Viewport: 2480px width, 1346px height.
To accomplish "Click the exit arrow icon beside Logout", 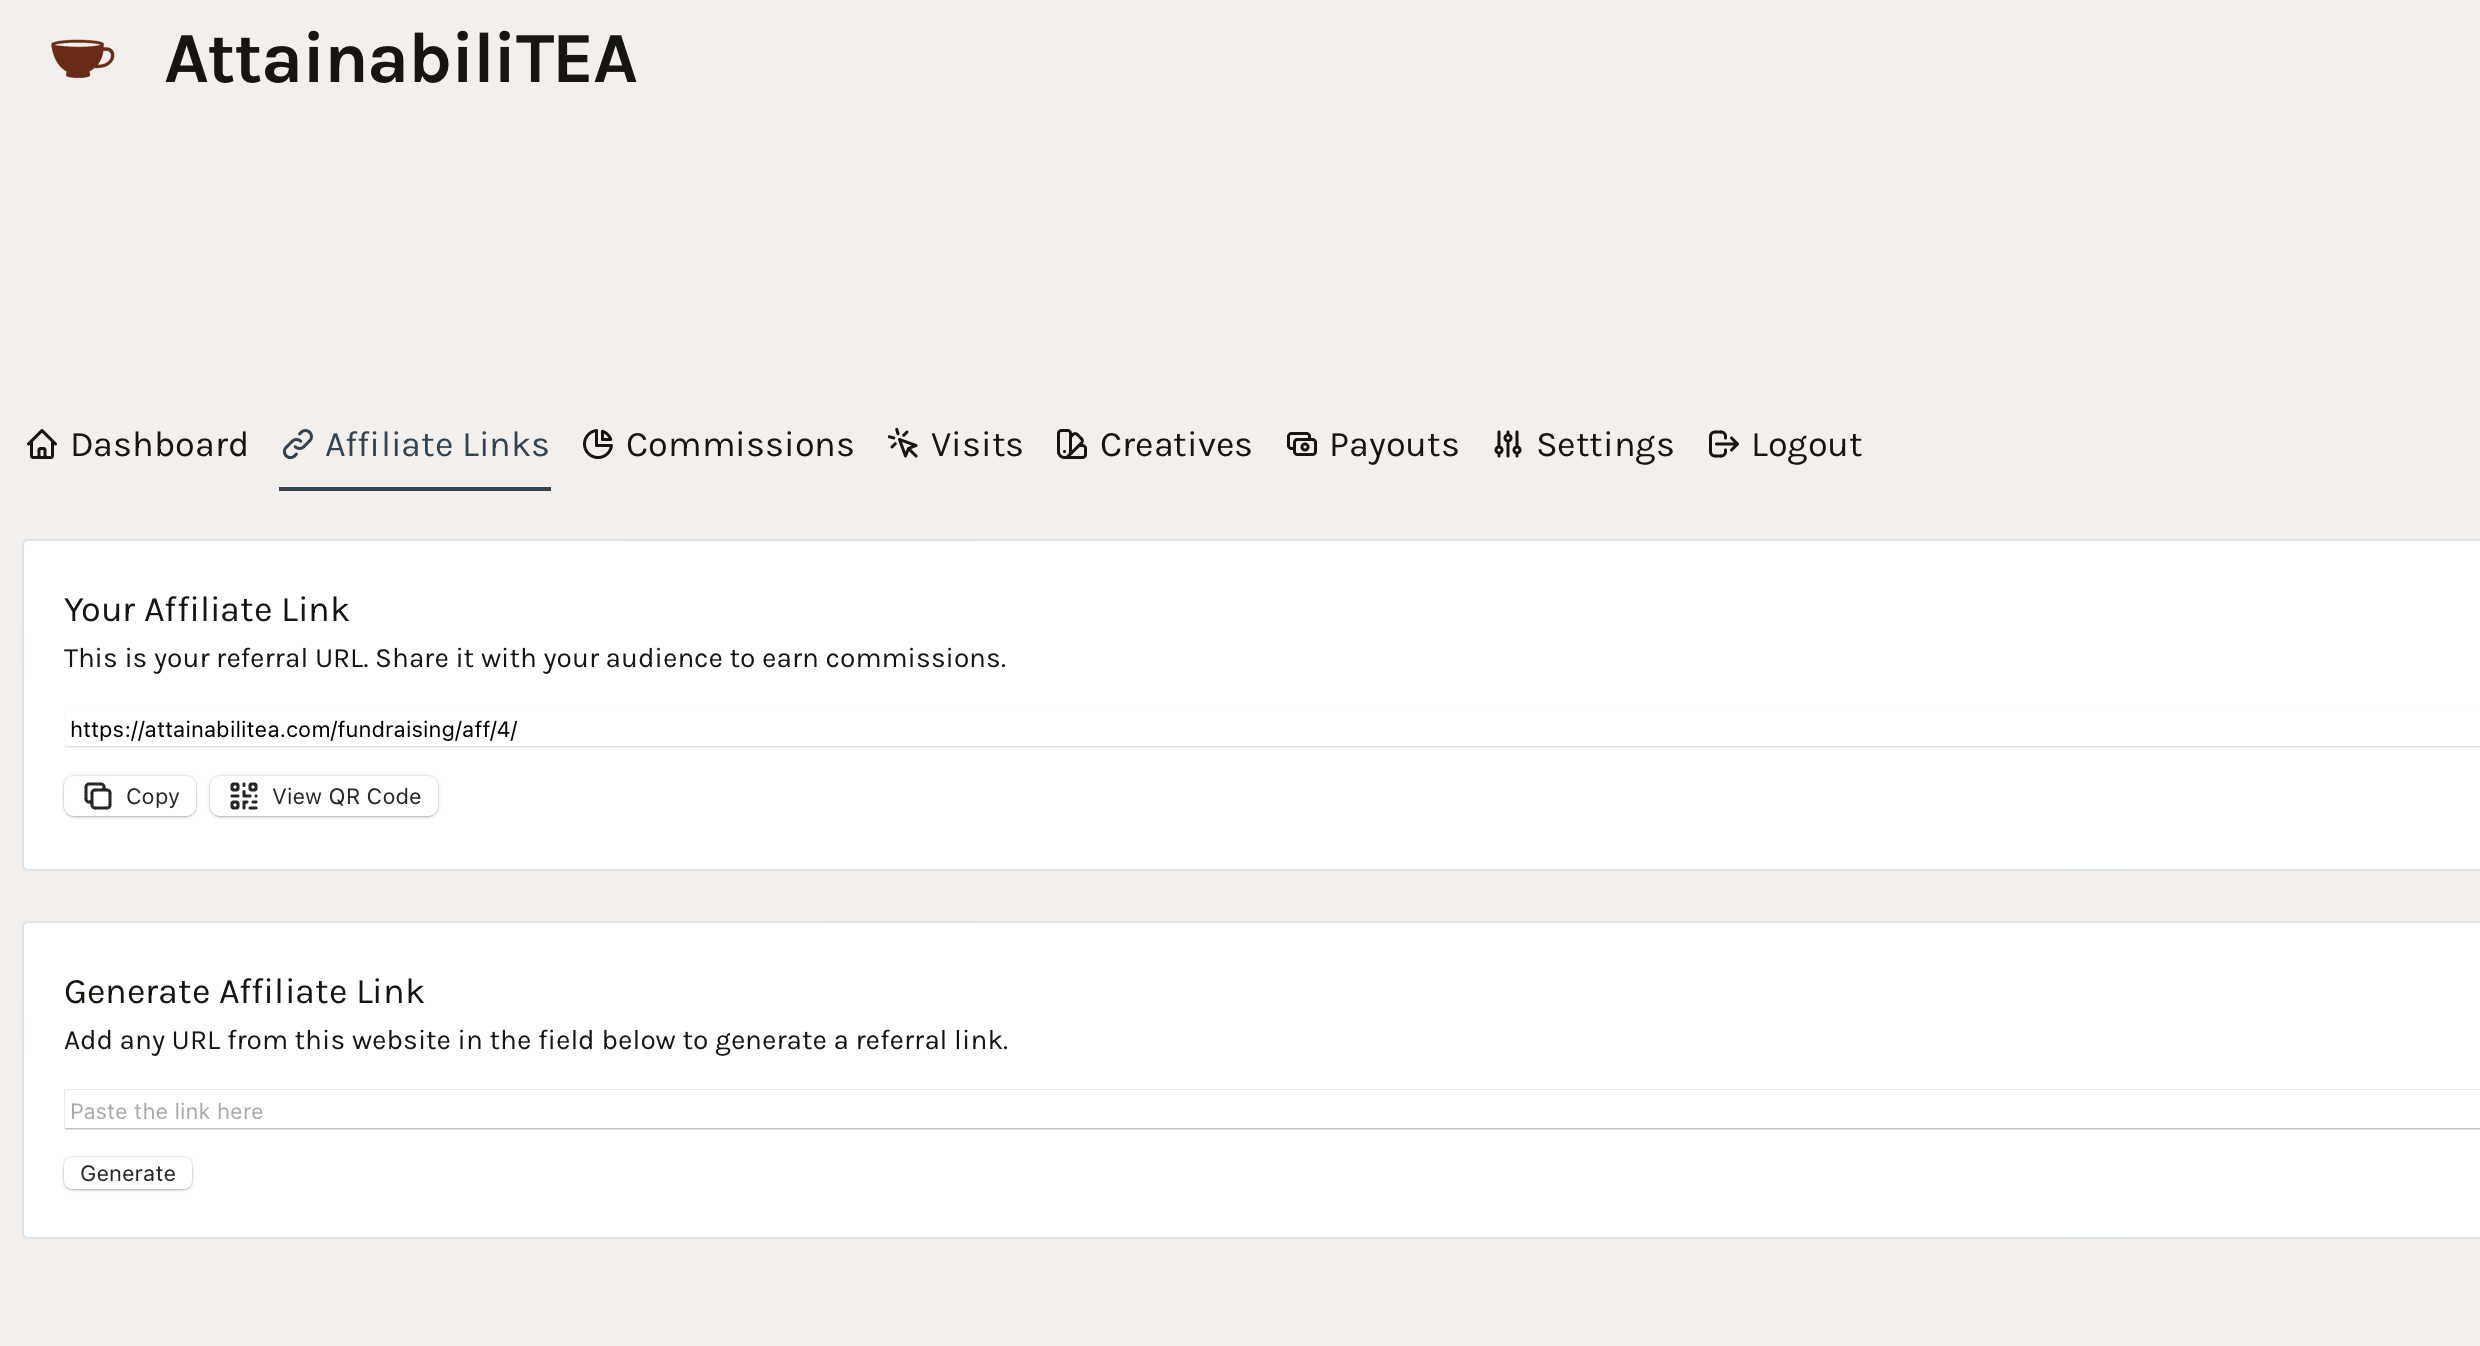I will 1723,444.
